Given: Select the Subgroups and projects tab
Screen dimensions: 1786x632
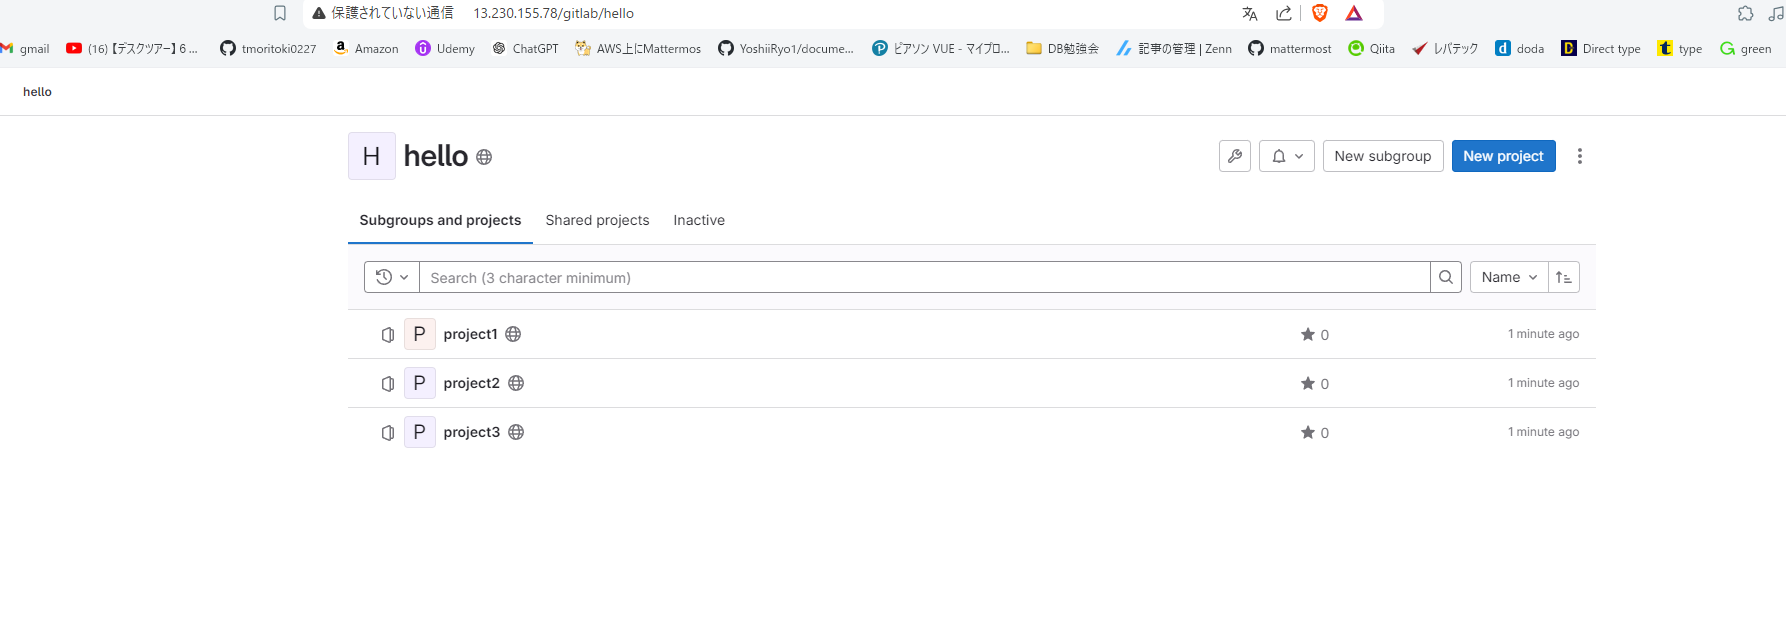Looking at the screenshot, I should click(440, 220).
